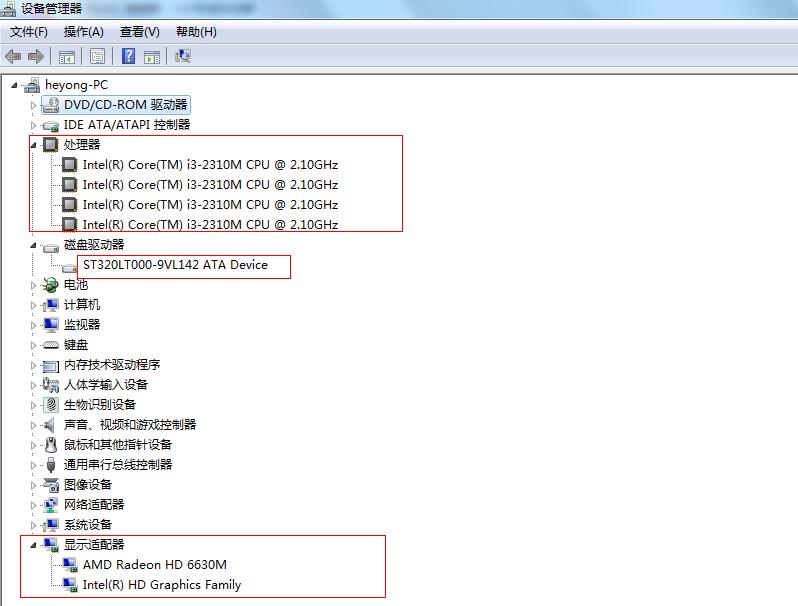Open the 查看(V) menu
798x606 pixels.
[139, 32]
